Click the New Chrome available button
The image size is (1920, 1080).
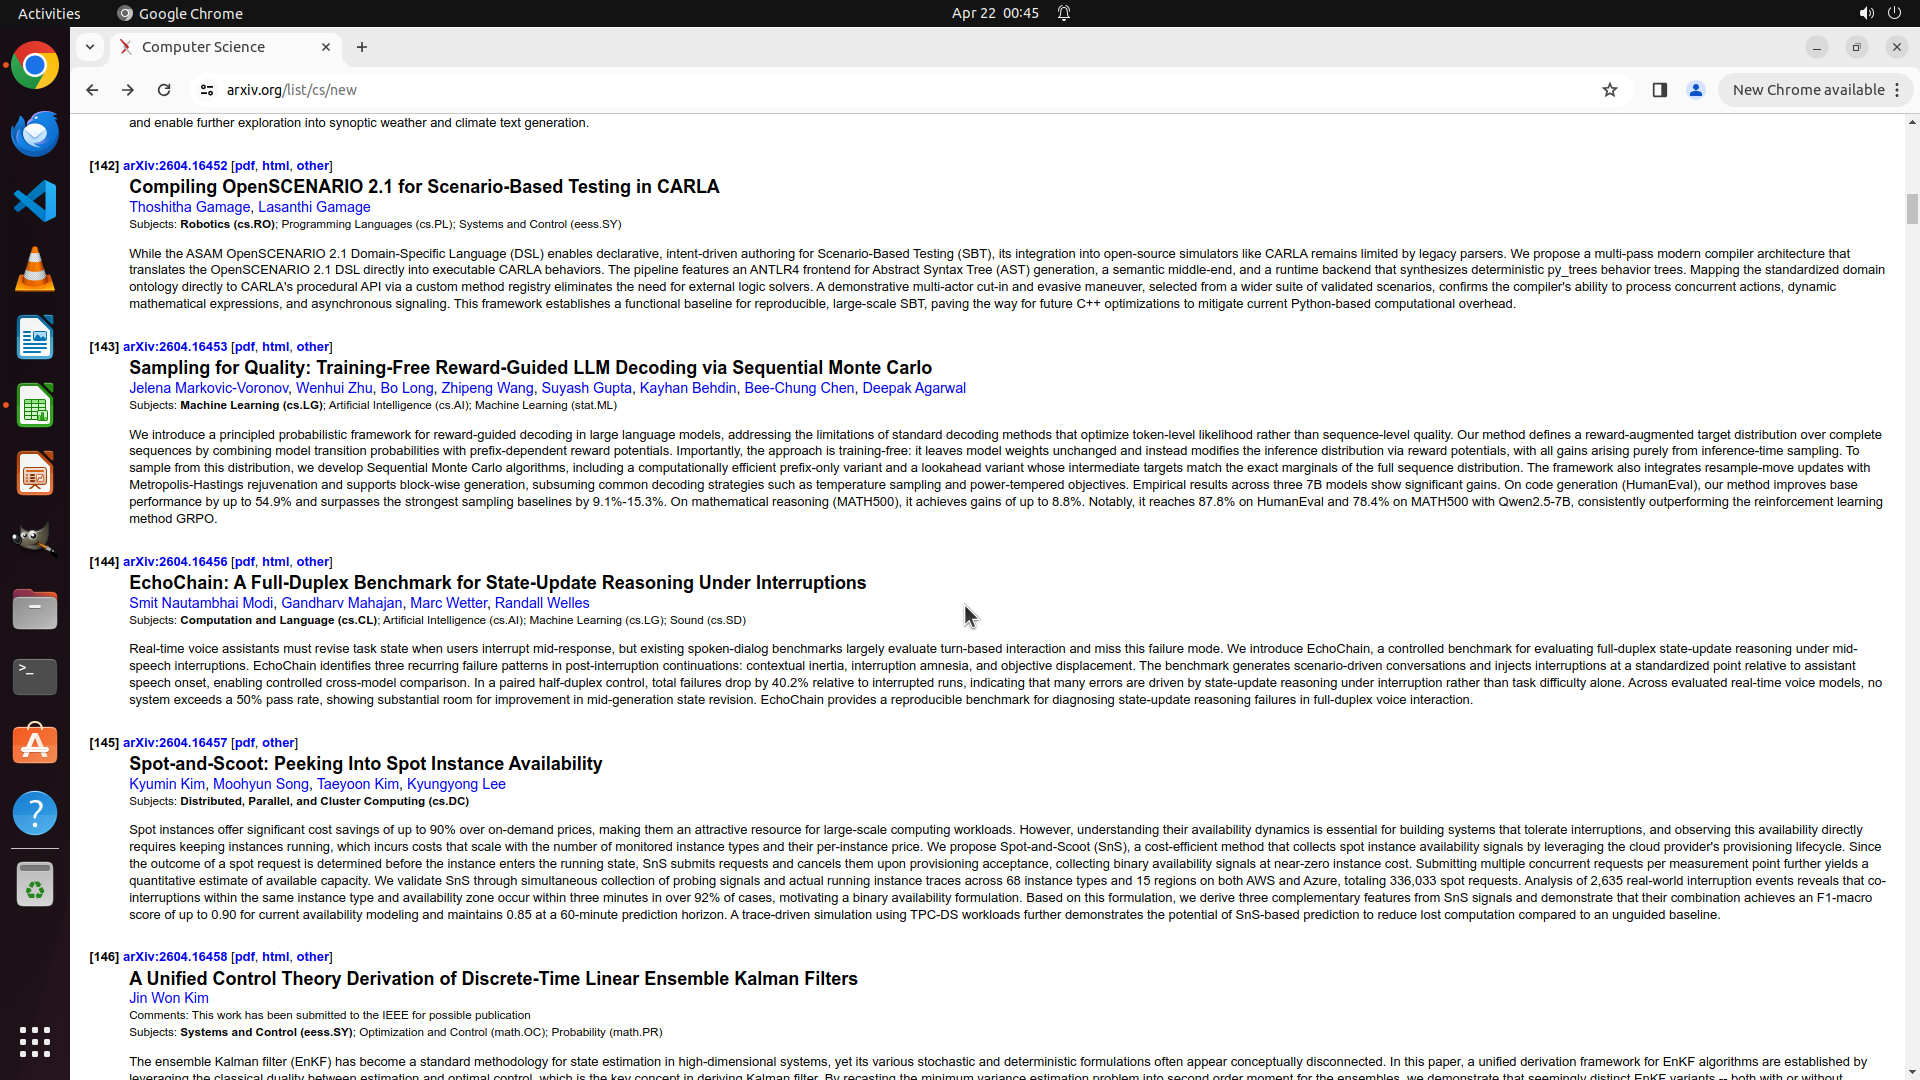coord(1808,90)
